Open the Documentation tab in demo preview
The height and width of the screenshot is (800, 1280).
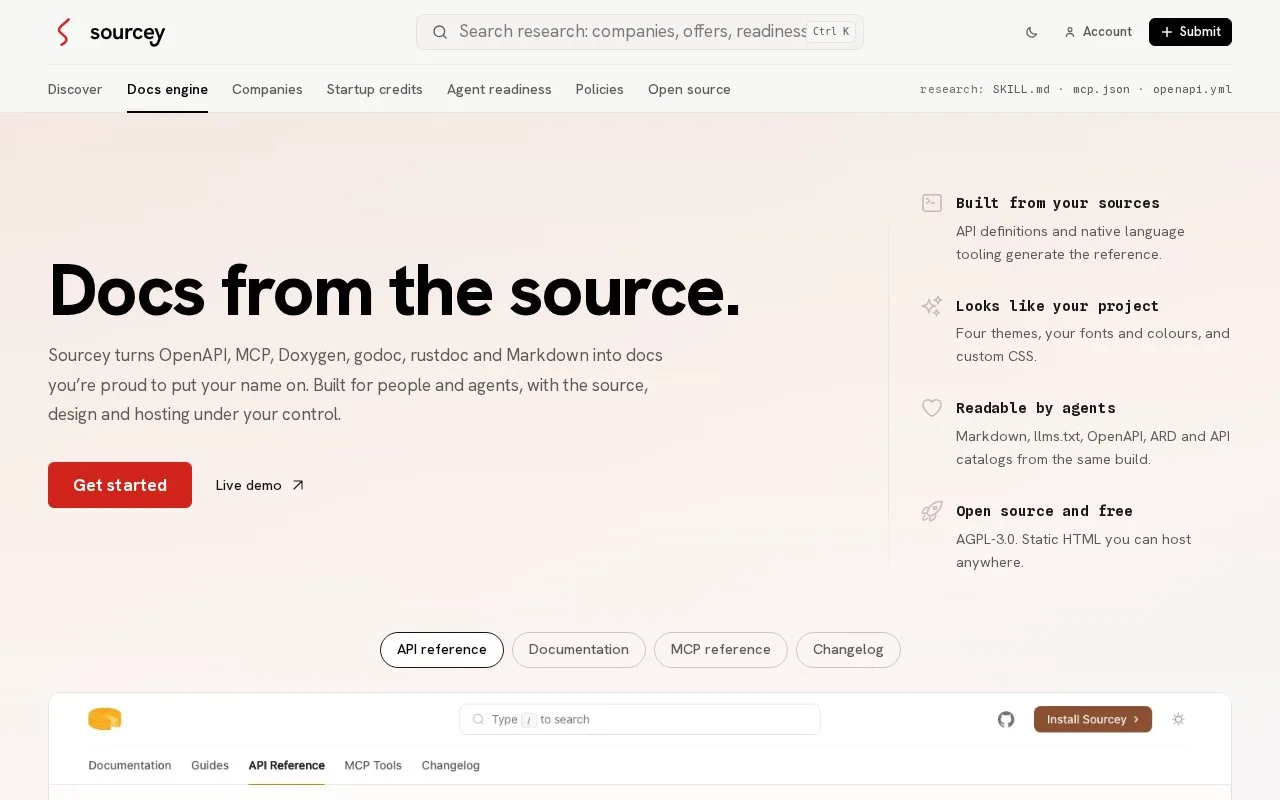pyautogui.click(x=130, y=765)
